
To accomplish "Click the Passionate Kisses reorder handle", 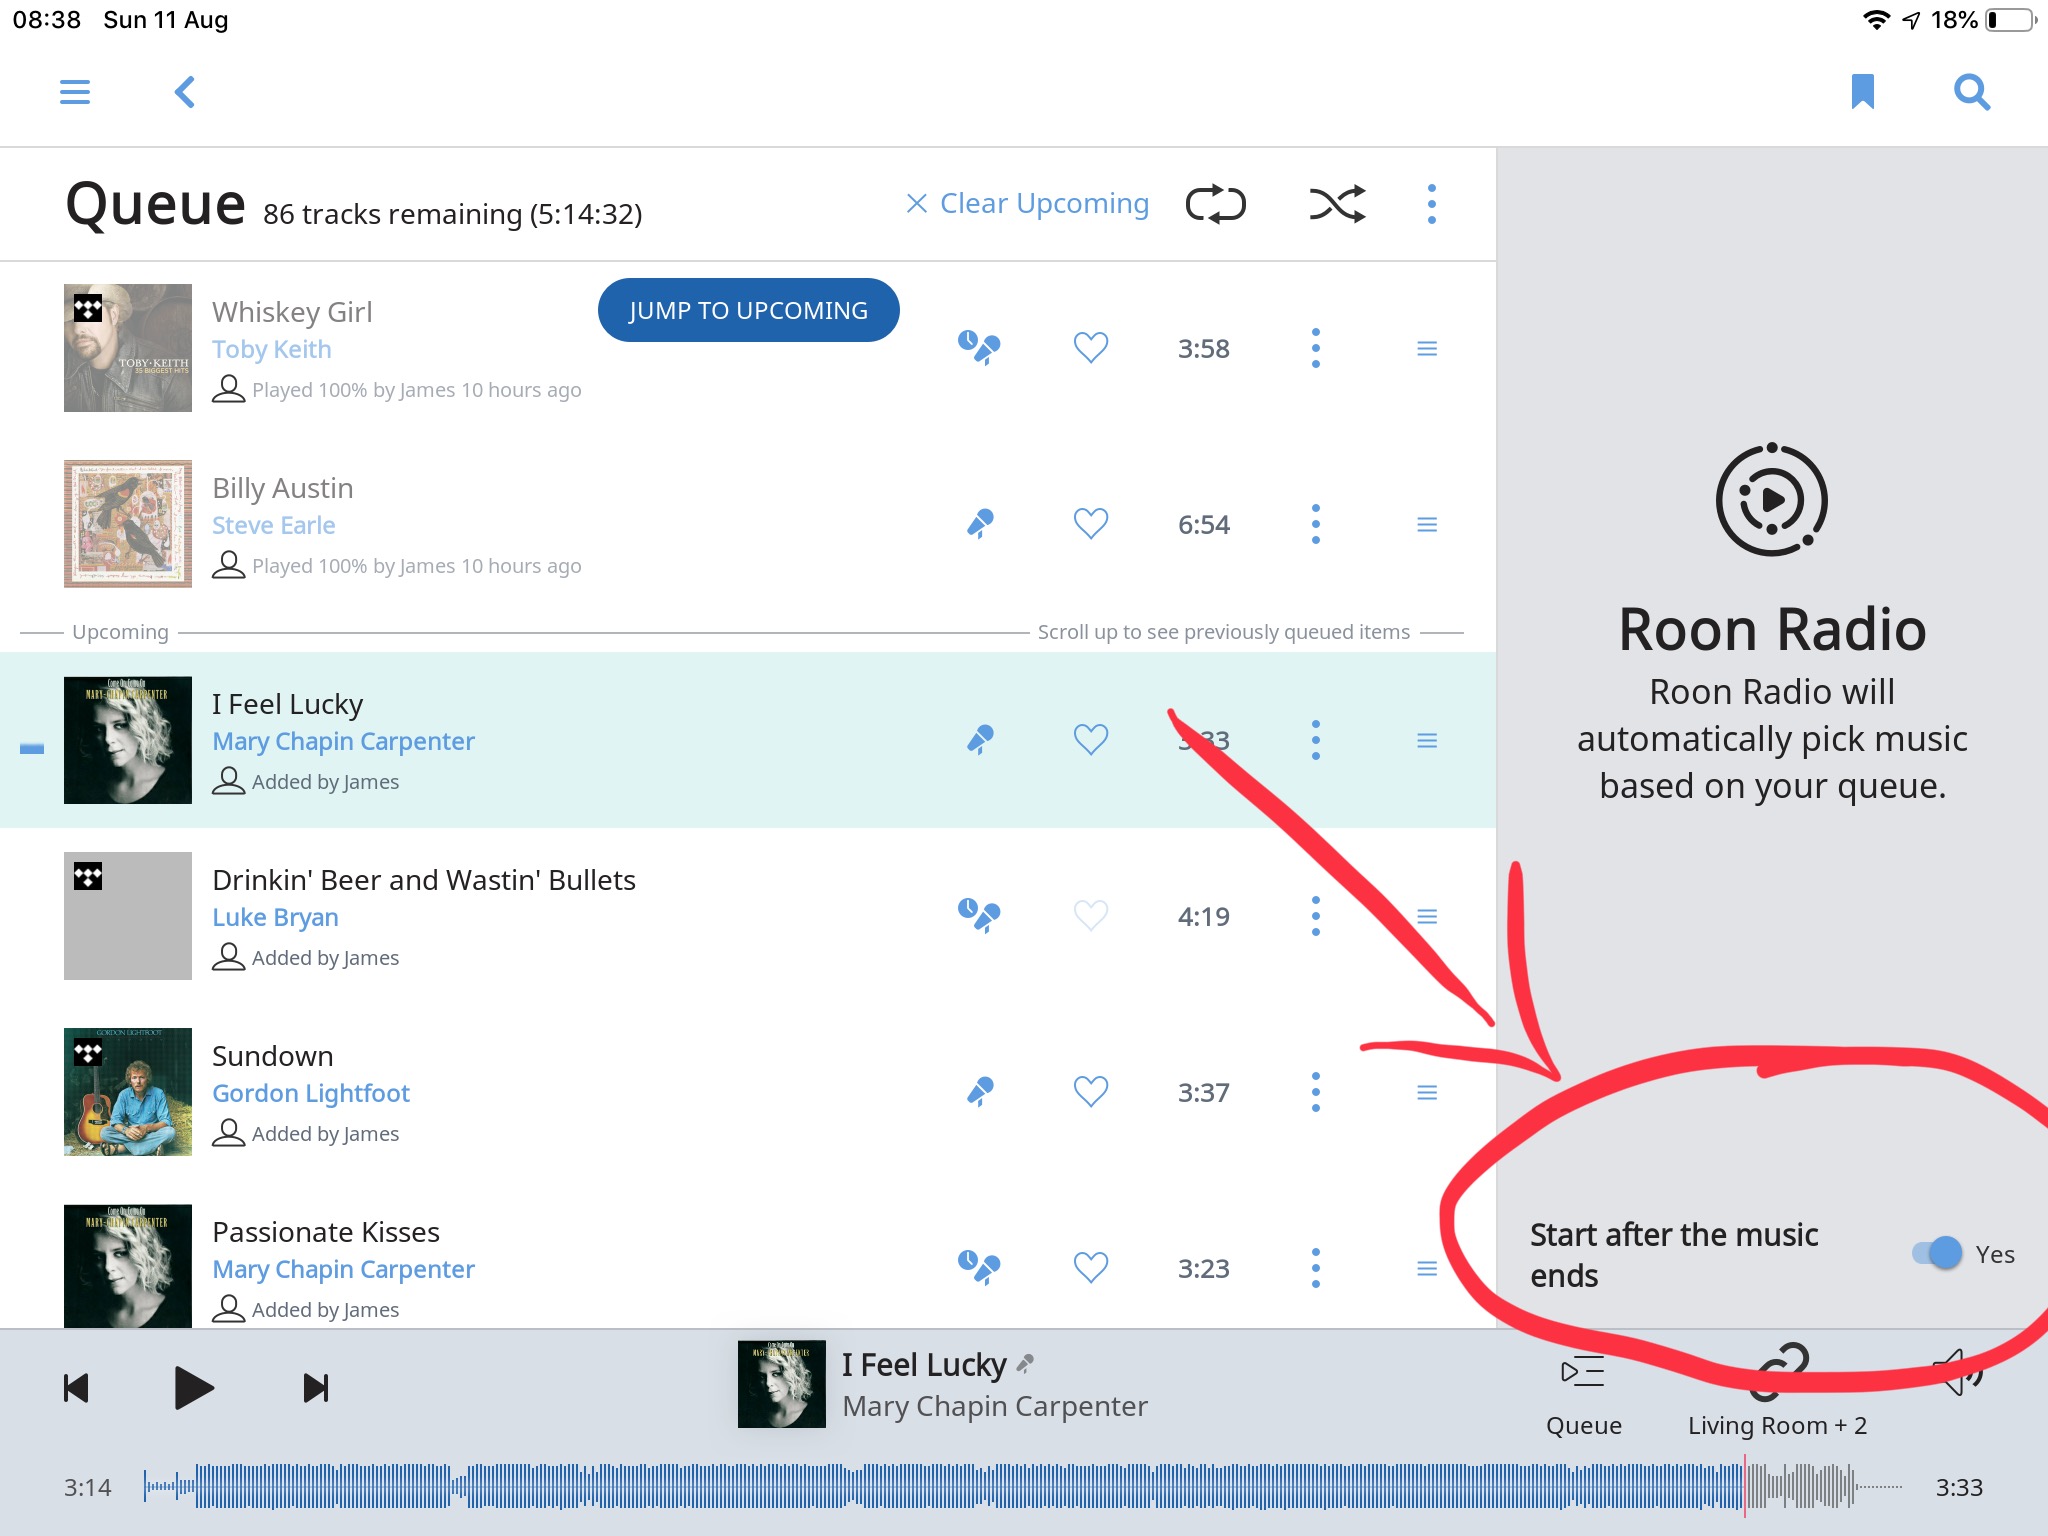I will click(1427, 1268).
